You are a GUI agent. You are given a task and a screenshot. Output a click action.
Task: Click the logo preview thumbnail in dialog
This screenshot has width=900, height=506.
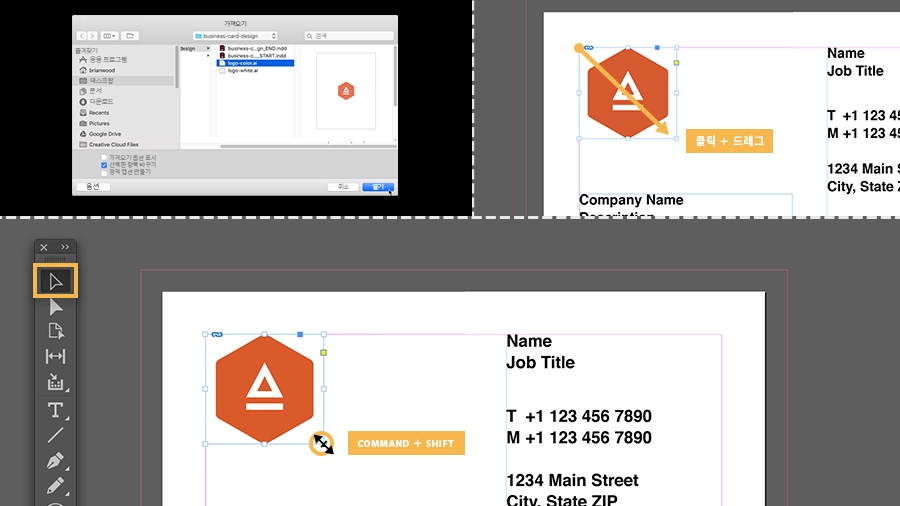(x=346, y=91)
